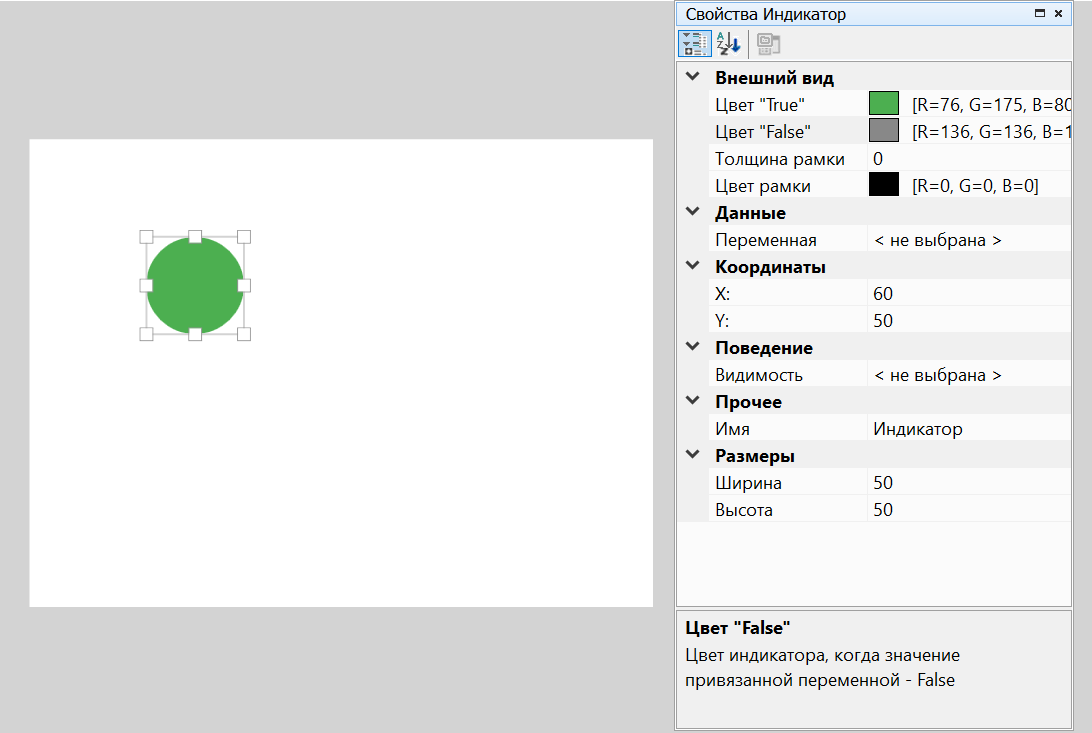Pick the black Цвет рамки swatch
1092x733 pixels.
coord(884,185)
